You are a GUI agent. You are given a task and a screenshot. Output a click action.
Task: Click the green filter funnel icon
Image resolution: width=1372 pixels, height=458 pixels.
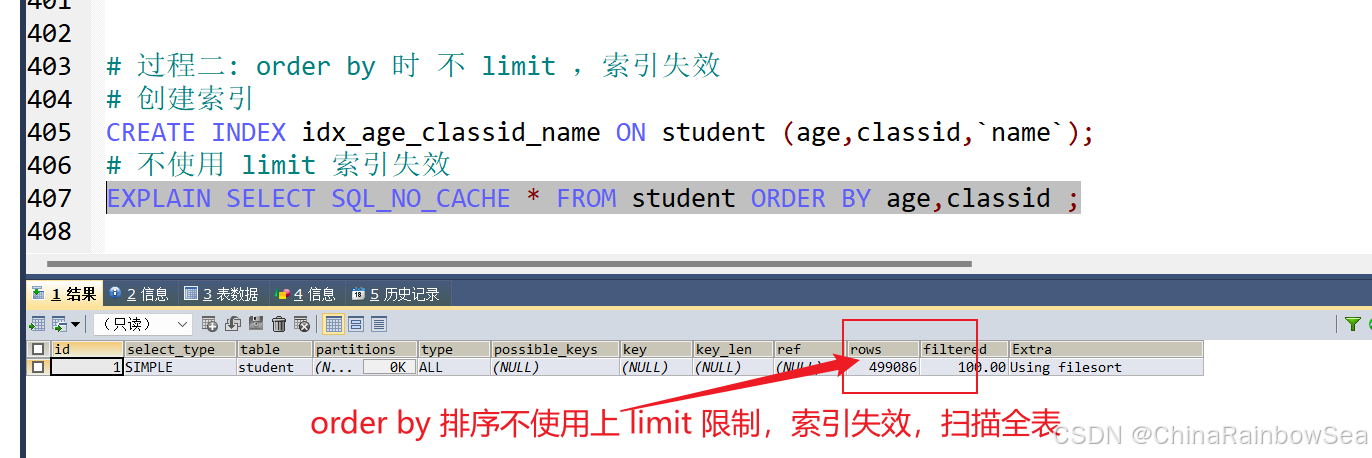[x=1352, y=324]
